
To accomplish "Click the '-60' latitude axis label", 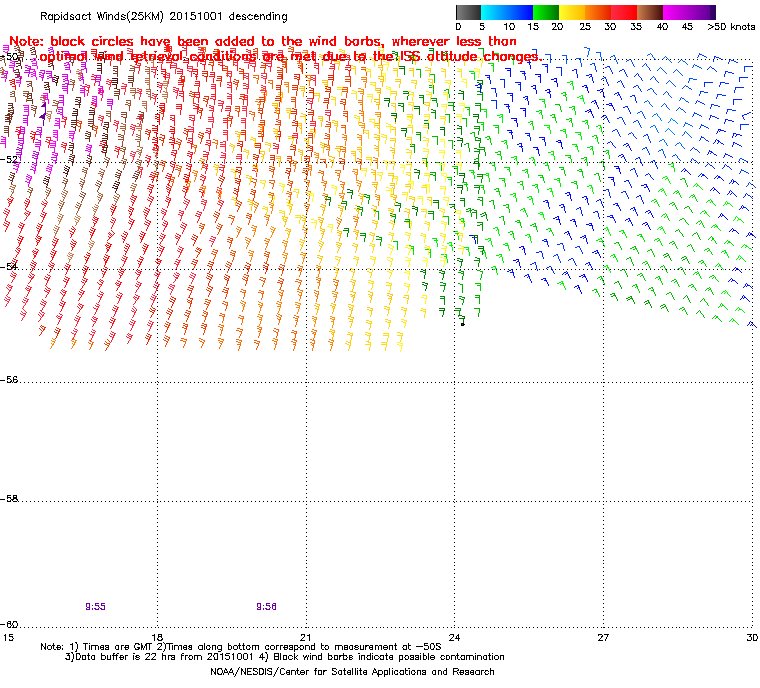I will 9,624.
